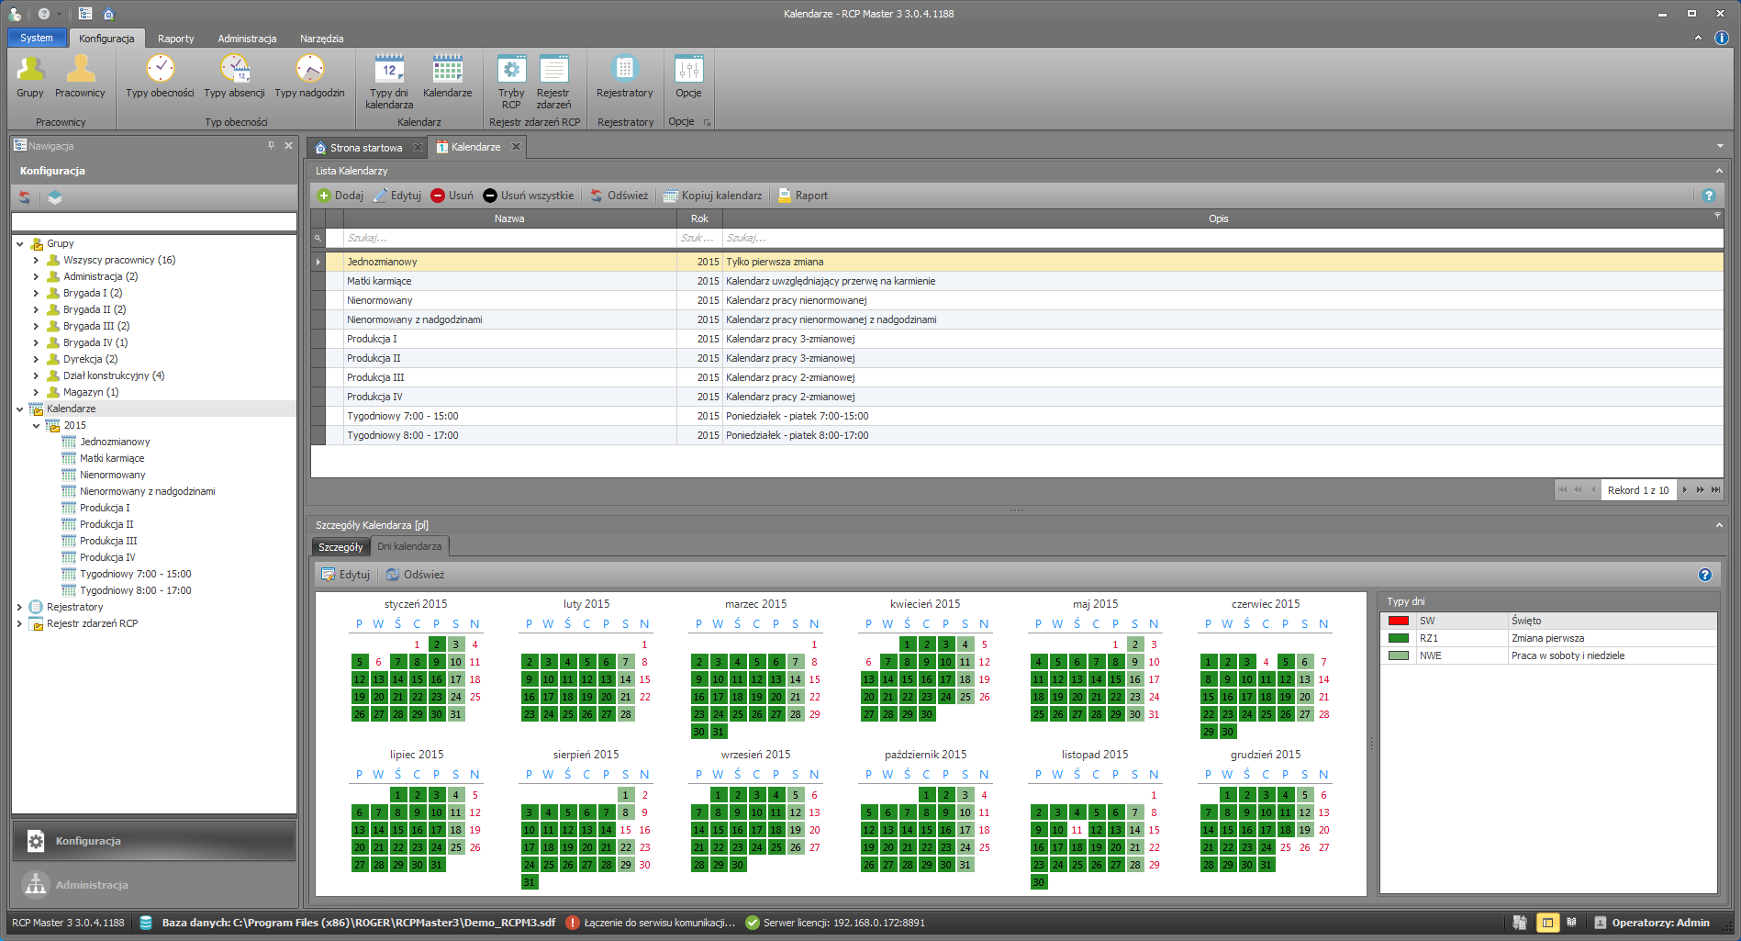Expand the Administracja (2) node
The height and width of the screenshot is (941, 1741).
(x=36, y=277)
